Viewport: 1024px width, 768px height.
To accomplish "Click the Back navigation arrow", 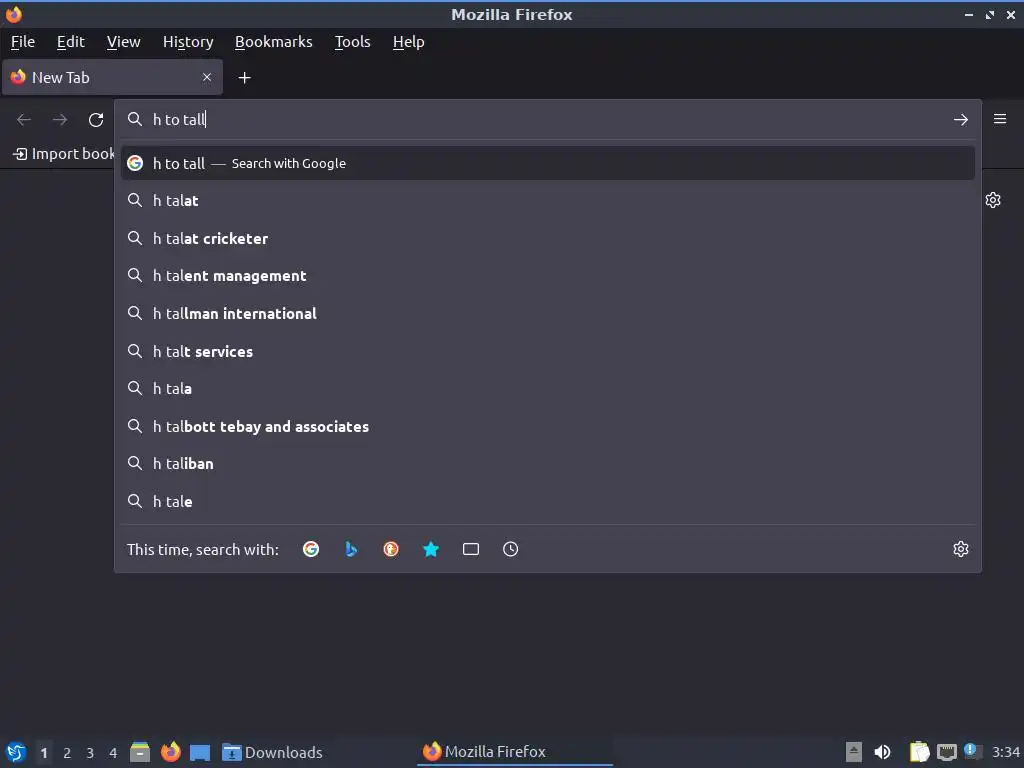I will click(x=24, y=120).
